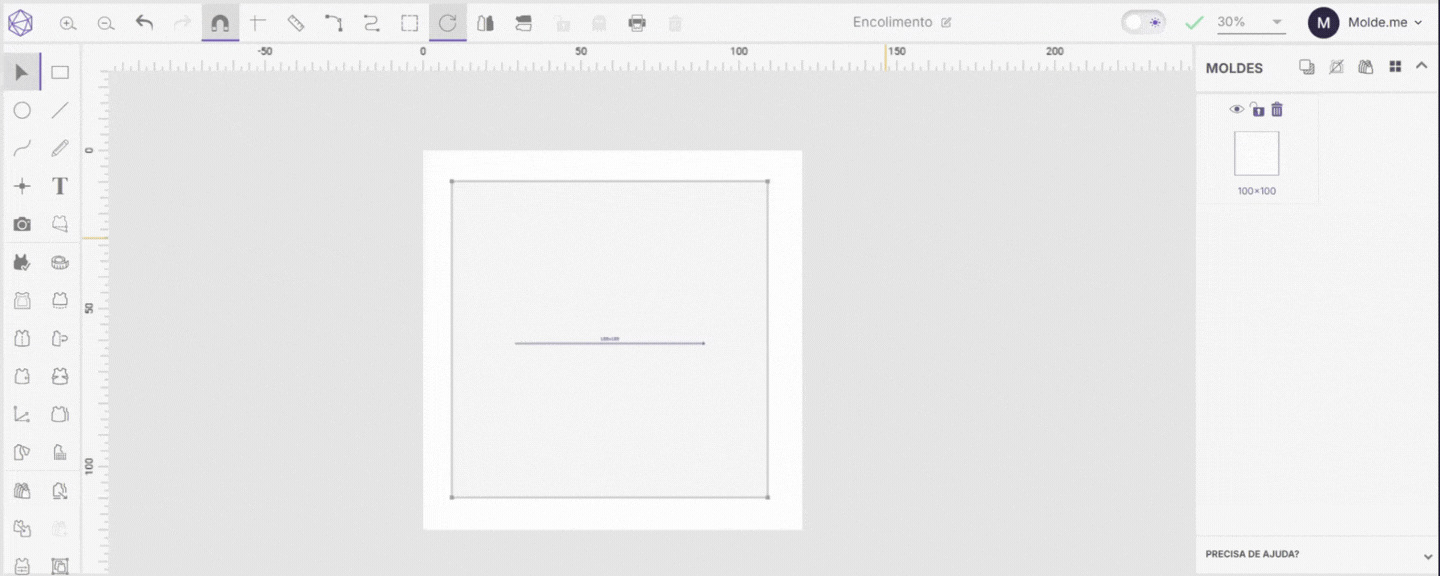Select the 100×100 mold thumbnail
Viewport: 1440px width, 576px height.
tap(1256, 154)
